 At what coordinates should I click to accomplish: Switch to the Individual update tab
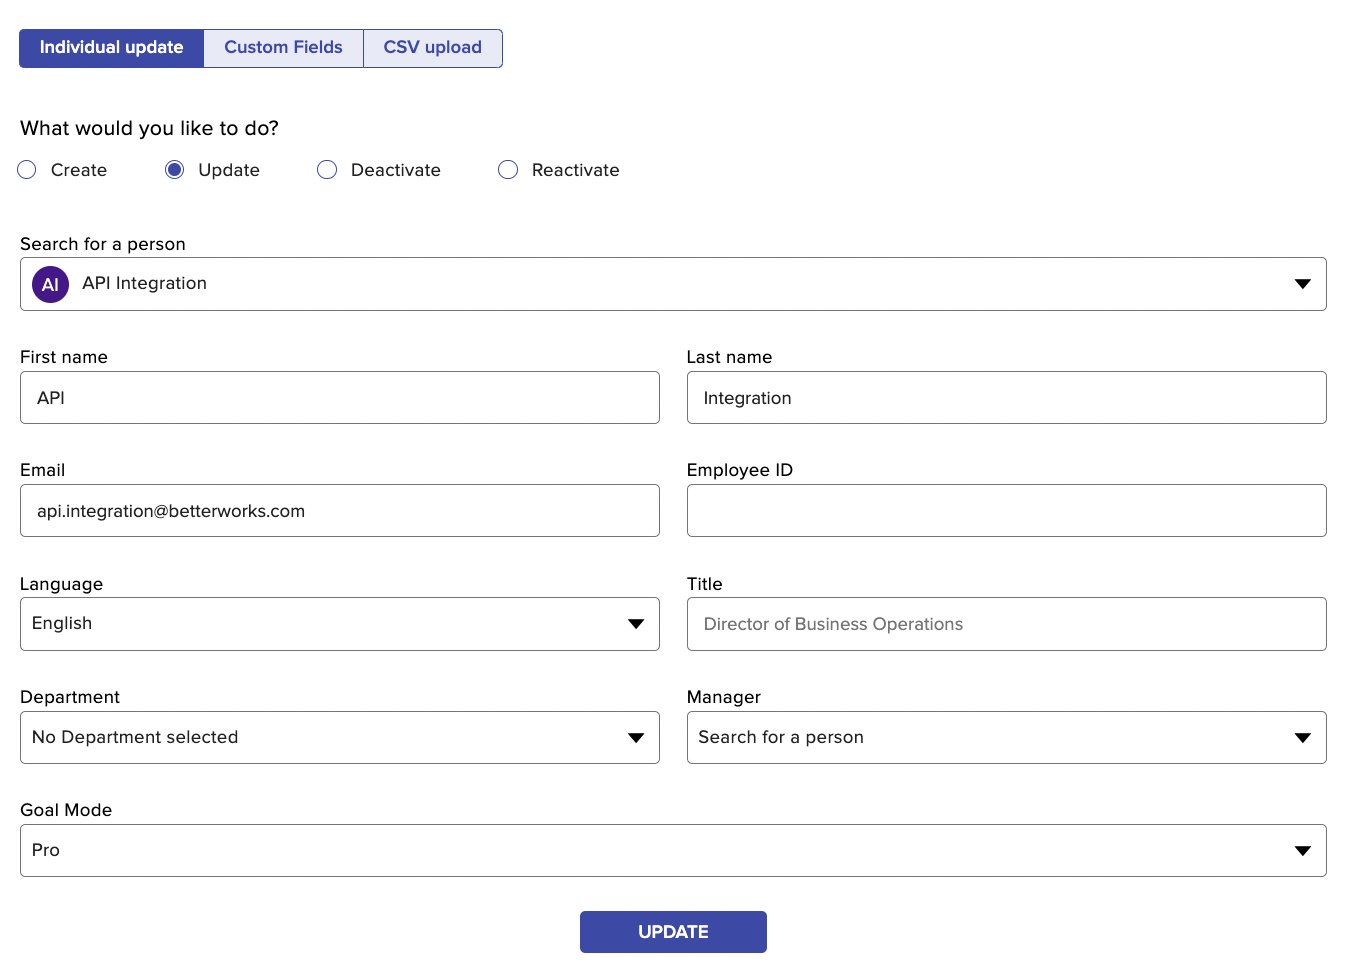coord(111,48)
